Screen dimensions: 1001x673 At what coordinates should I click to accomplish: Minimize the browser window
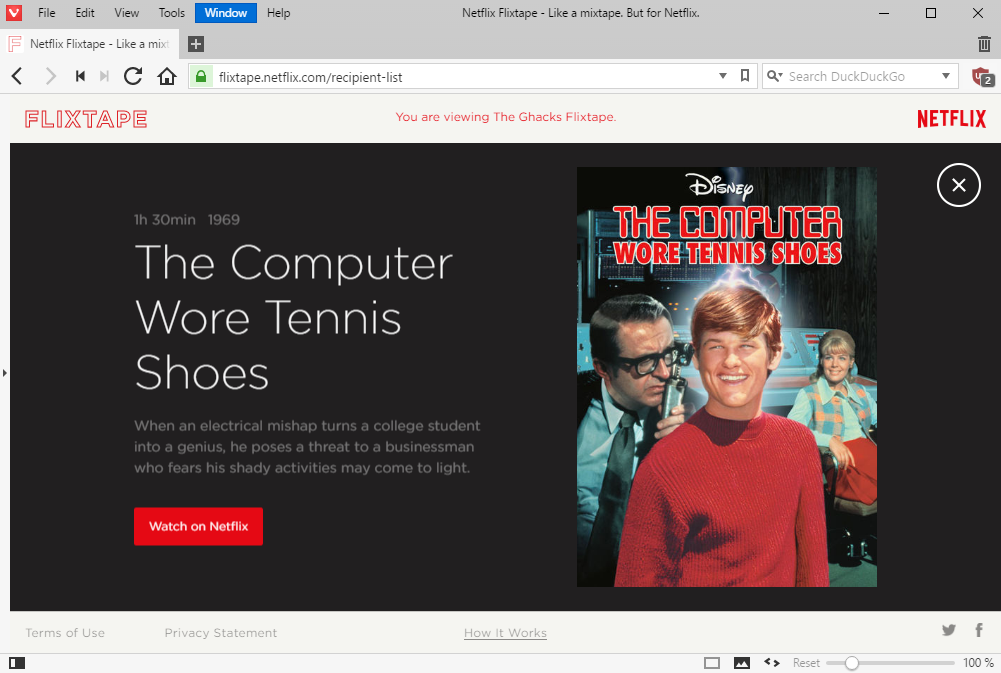pos(884,13)
